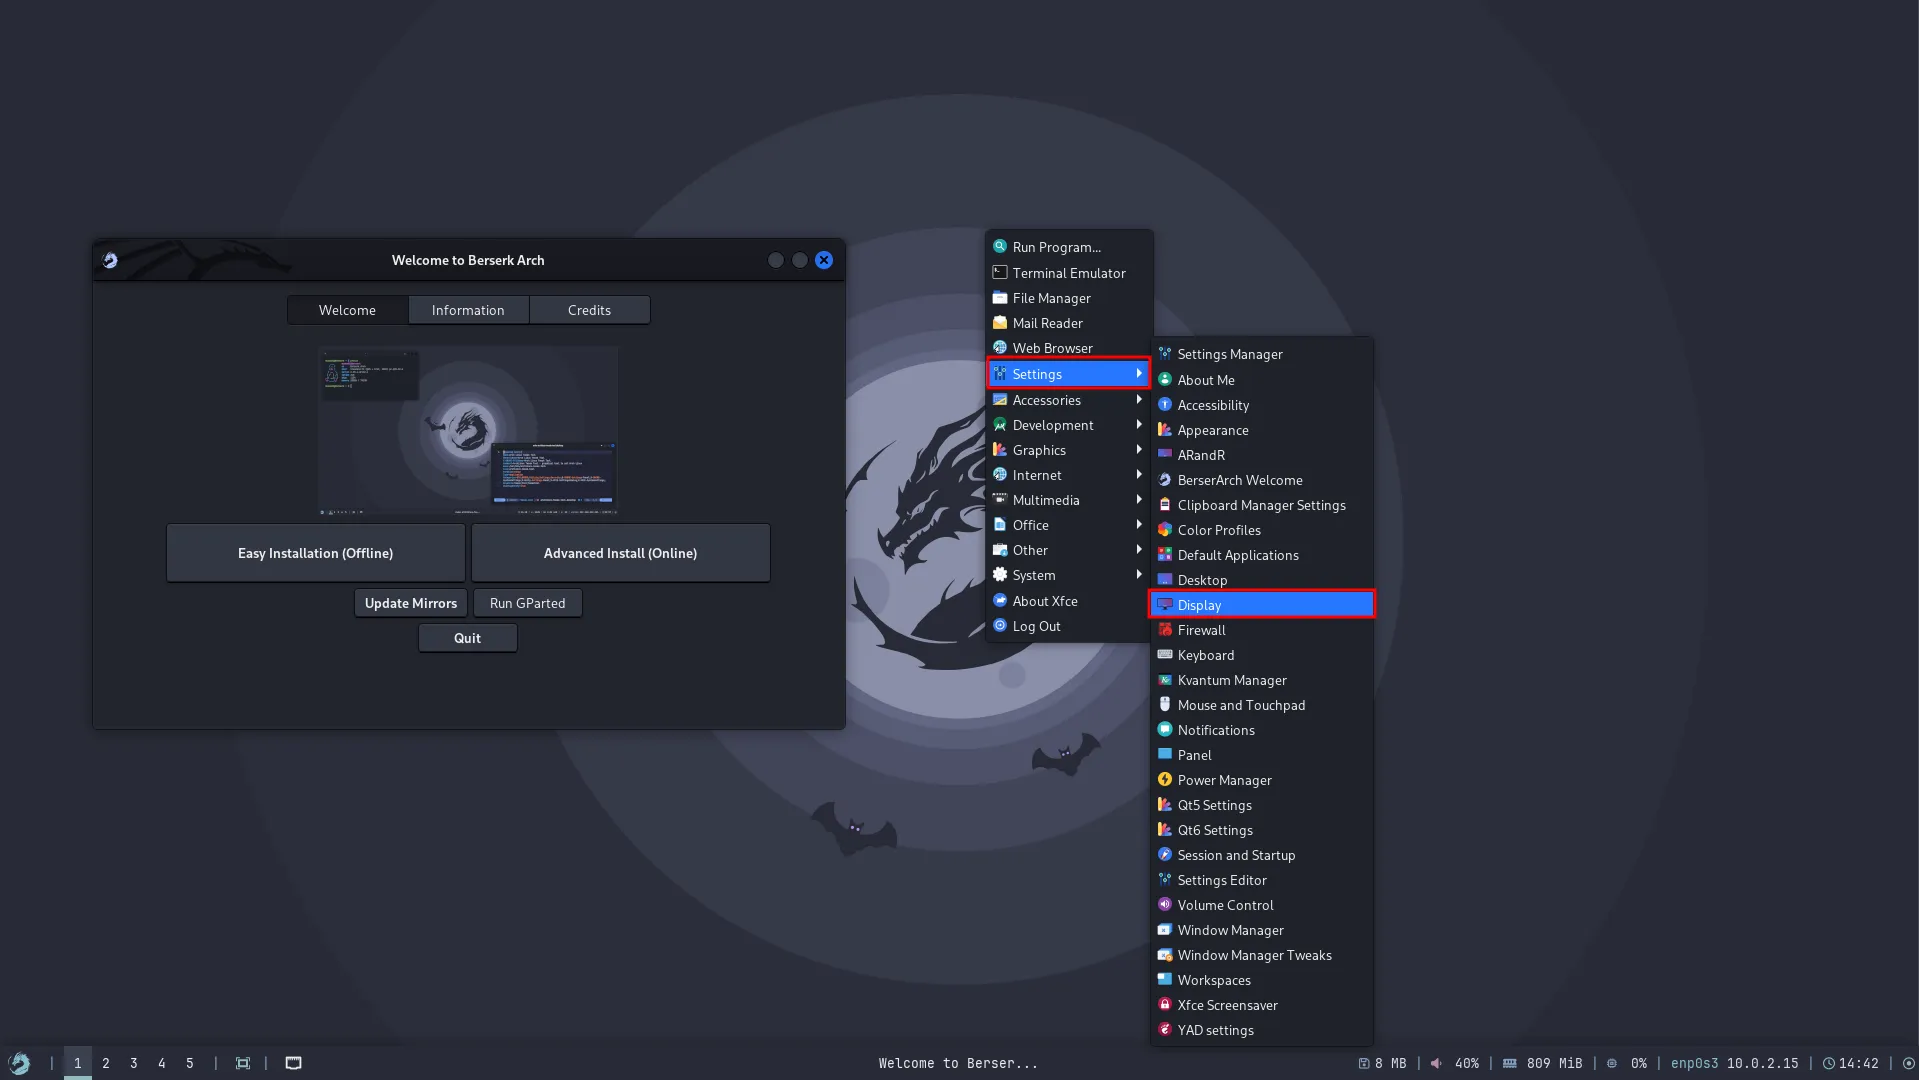
Task: Open the Kvantum Manager settings
Action: coord(1232,680)
